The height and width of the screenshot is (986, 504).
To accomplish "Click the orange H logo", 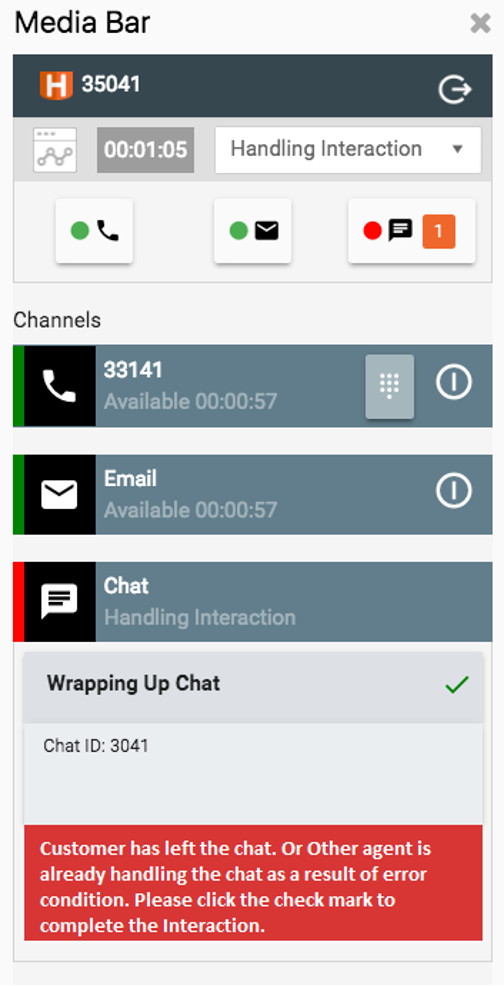I will pos(56,84).
